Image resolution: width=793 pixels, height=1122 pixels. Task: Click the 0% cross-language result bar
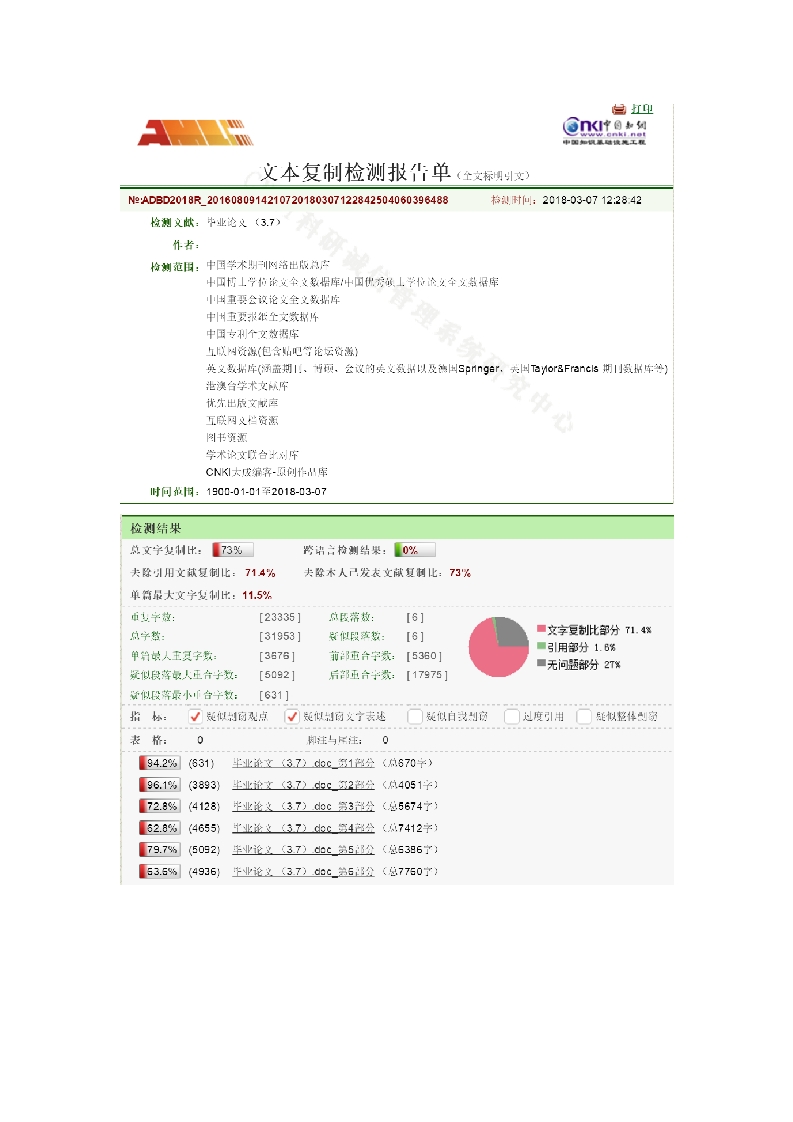click(x=414, y=550)
